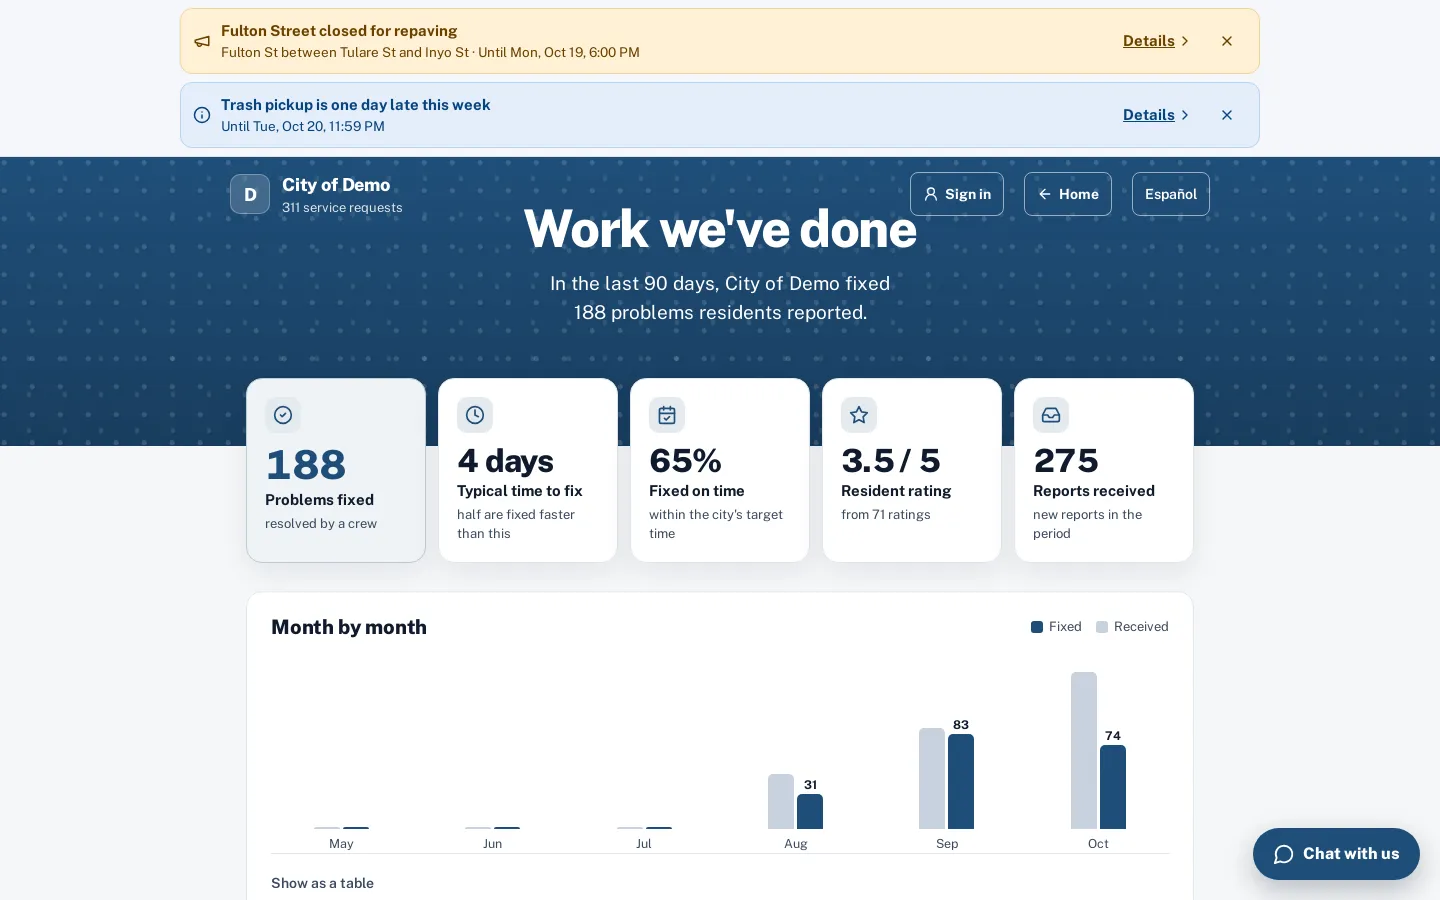1440x900 pixels.
Task: Click the Sep received gray bar
Action: click(x=932, y=778)
